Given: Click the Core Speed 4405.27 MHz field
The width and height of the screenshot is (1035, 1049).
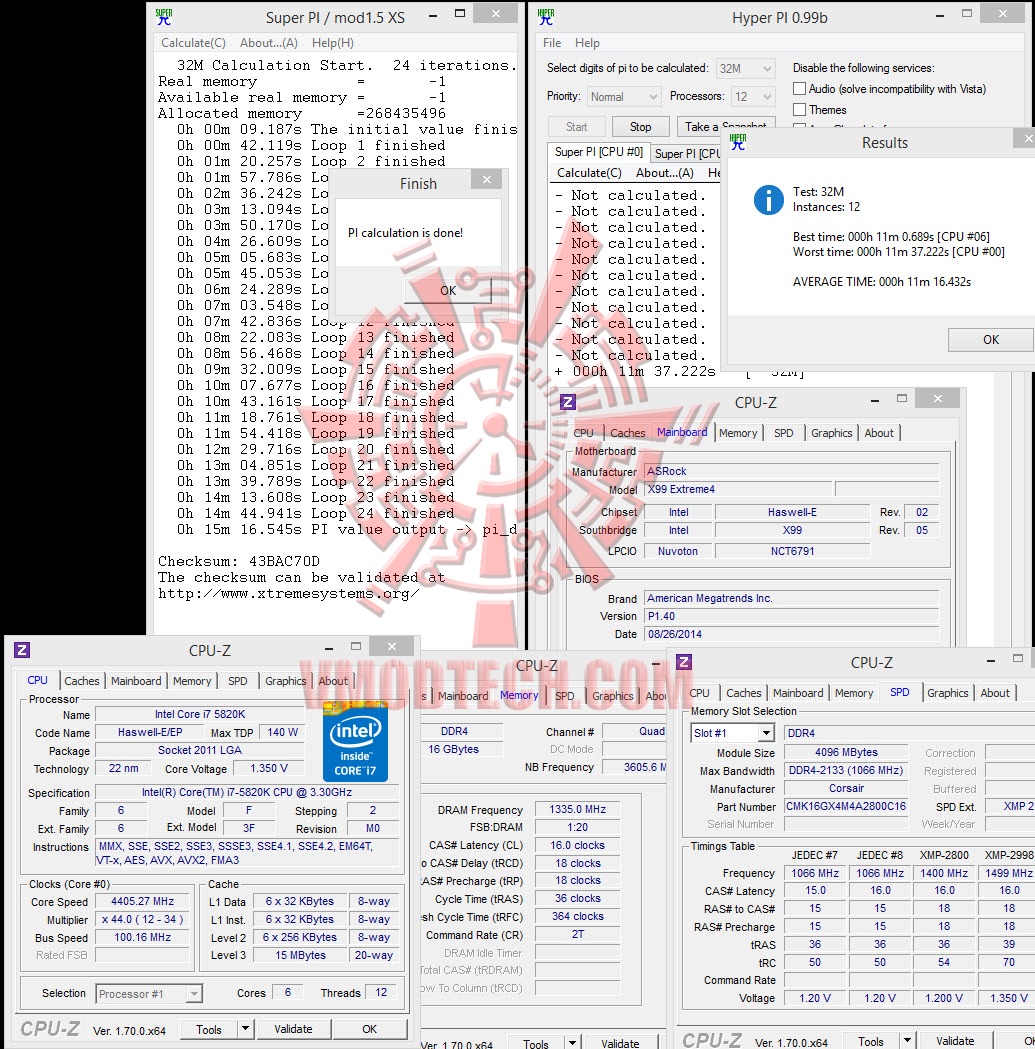Looking at the screenshot, I should pyautogui.click(x=142, y=901).
